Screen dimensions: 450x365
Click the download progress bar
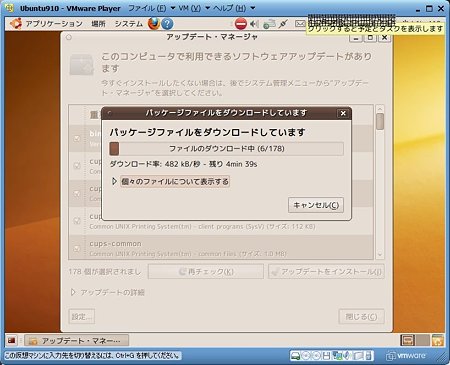226,149
